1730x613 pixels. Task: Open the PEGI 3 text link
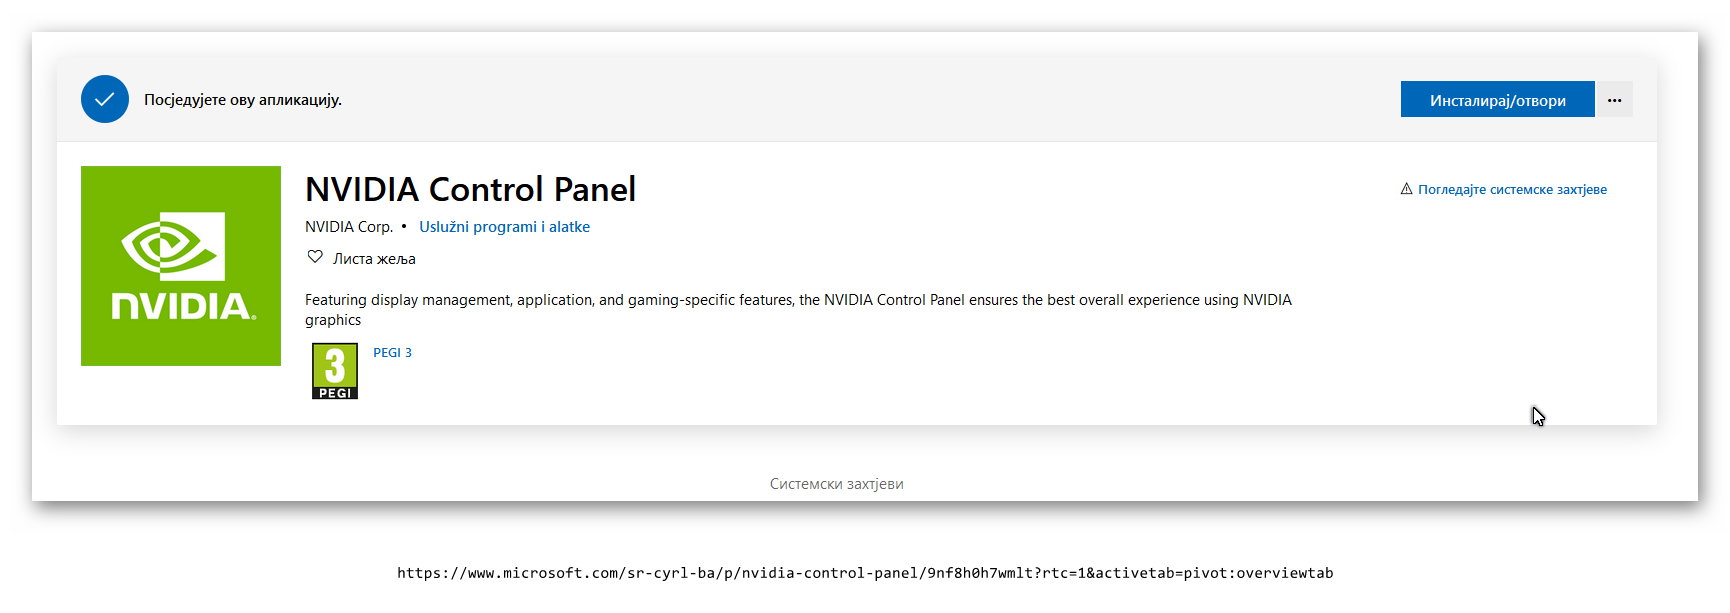pos(392,353)
